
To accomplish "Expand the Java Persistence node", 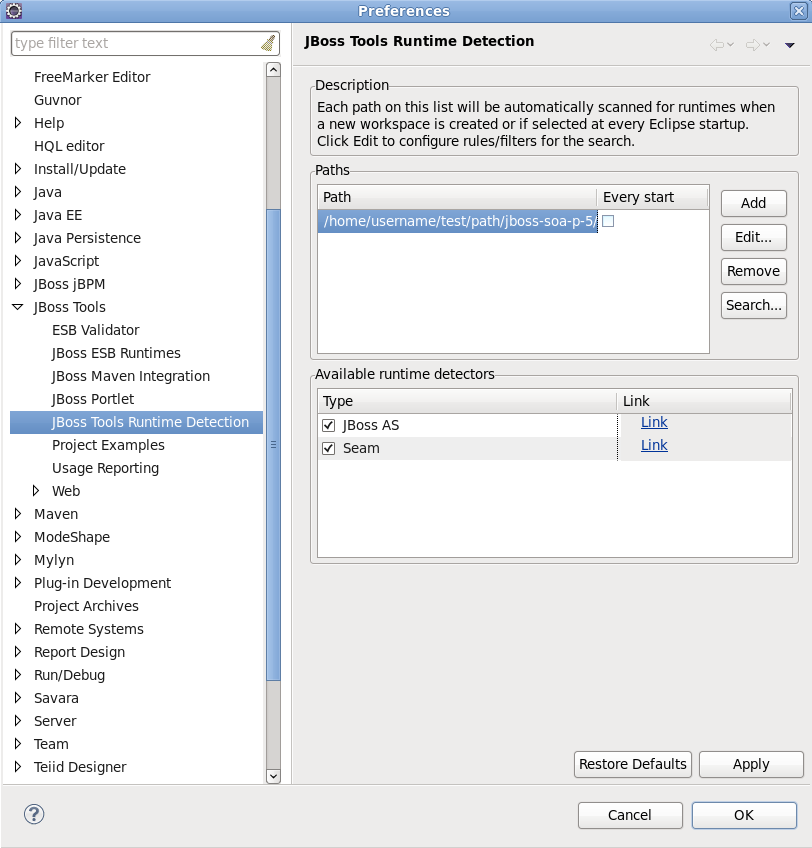I will (18, 238).
